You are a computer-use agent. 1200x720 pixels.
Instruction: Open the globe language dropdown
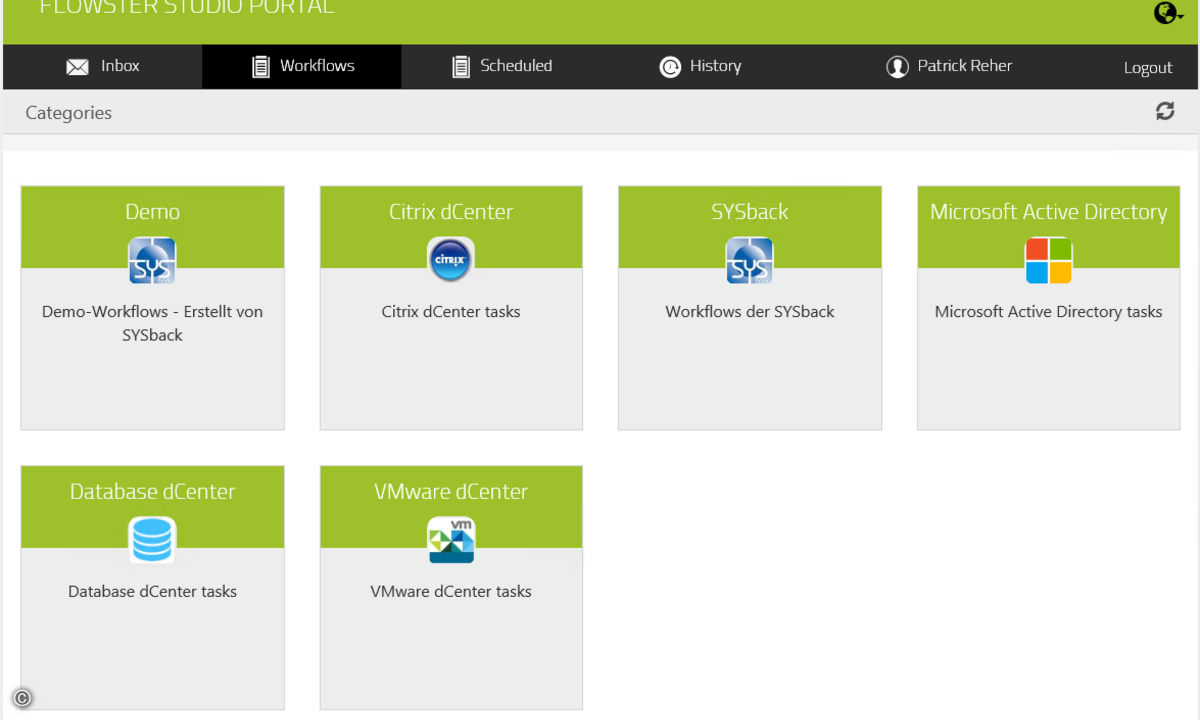pyautogui.click(x=1168, y=13)
